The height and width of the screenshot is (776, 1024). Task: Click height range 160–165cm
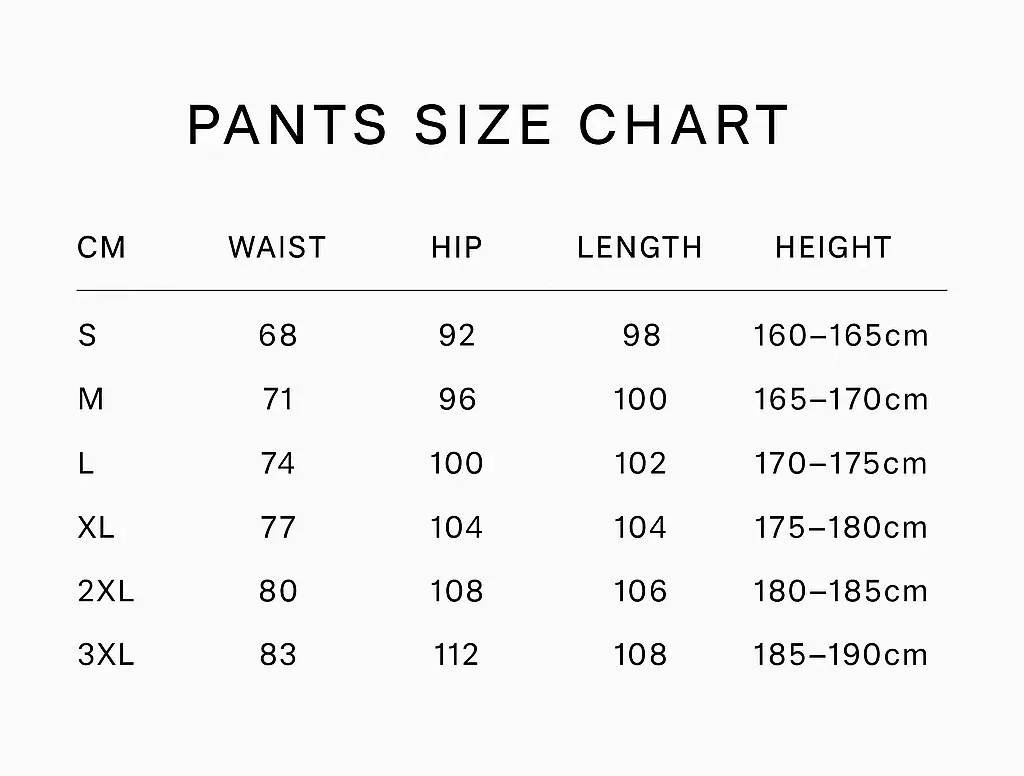click(841, 335)
